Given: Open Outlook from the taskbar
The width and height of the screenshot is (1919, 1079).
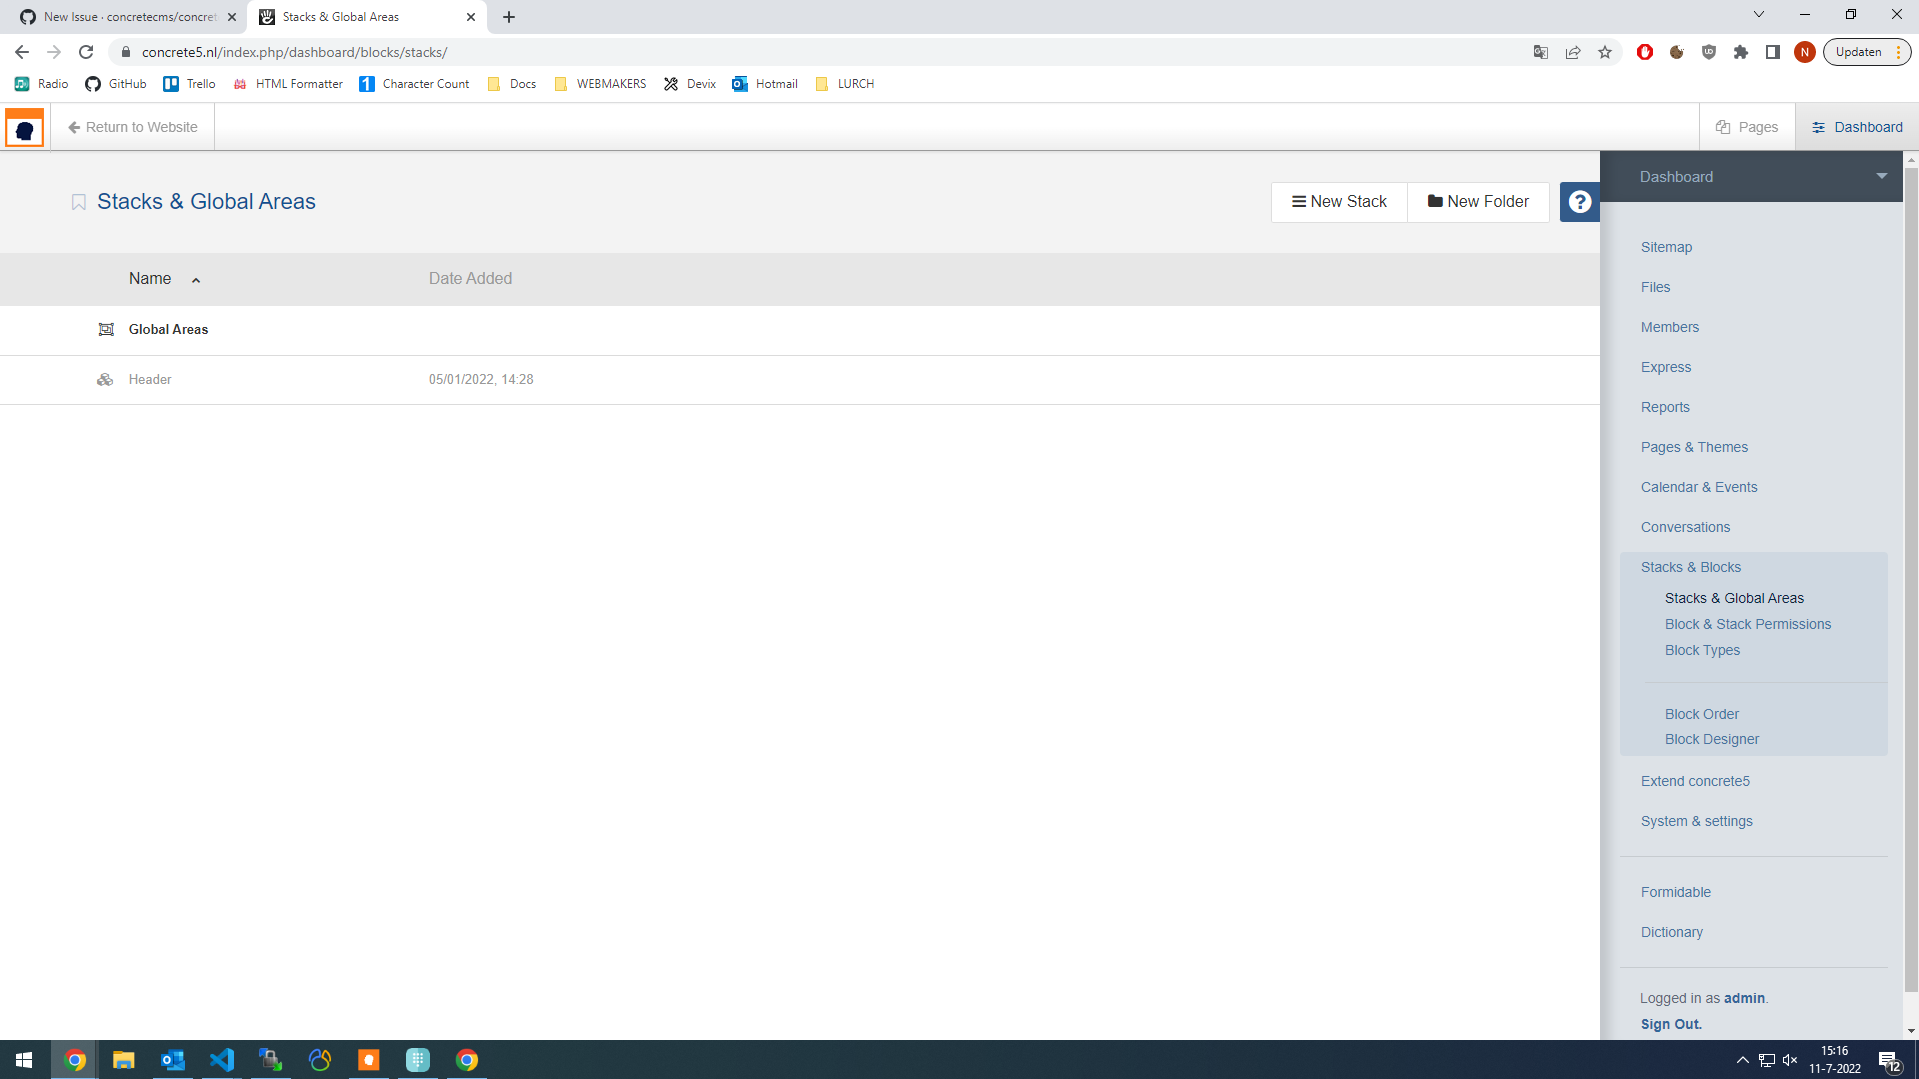Looking at the screenshot, I should point(172,1059).
